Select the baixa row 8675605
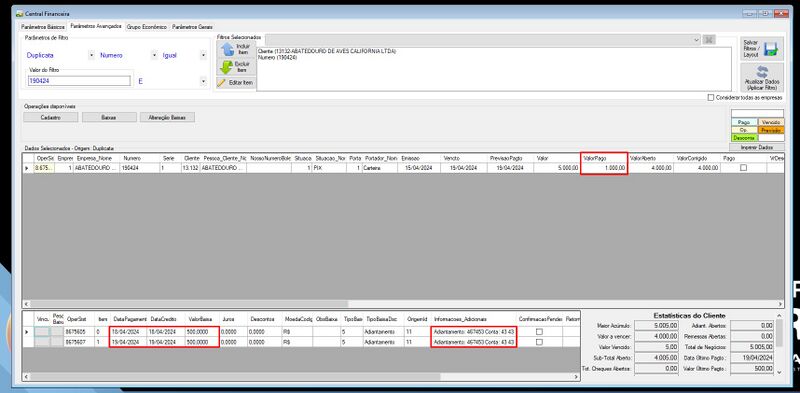 click(x=301, y=331)
